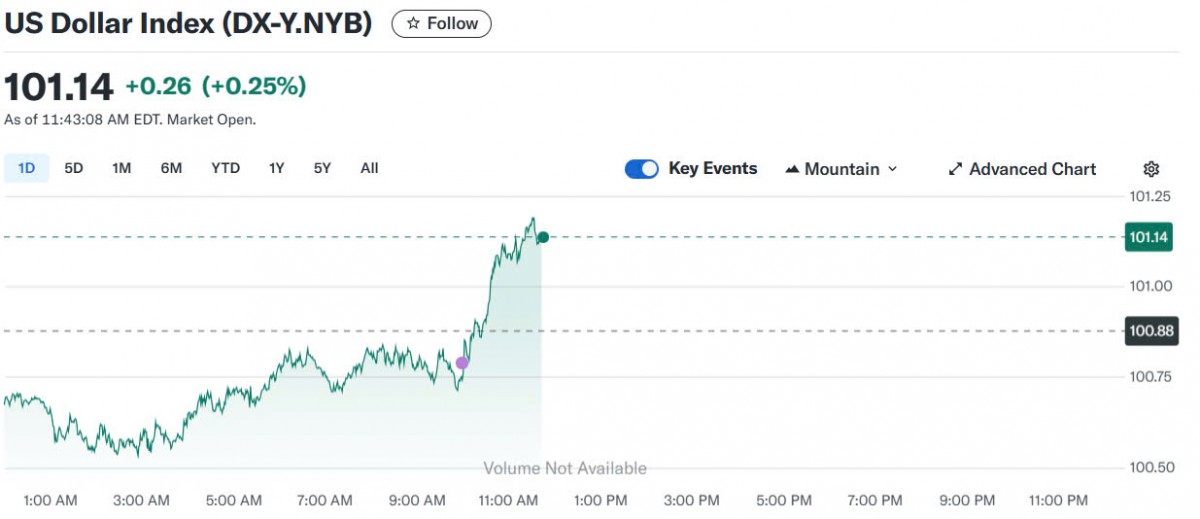Switch to the 1Y range
1200x519 pixels.
coord(277,168)
